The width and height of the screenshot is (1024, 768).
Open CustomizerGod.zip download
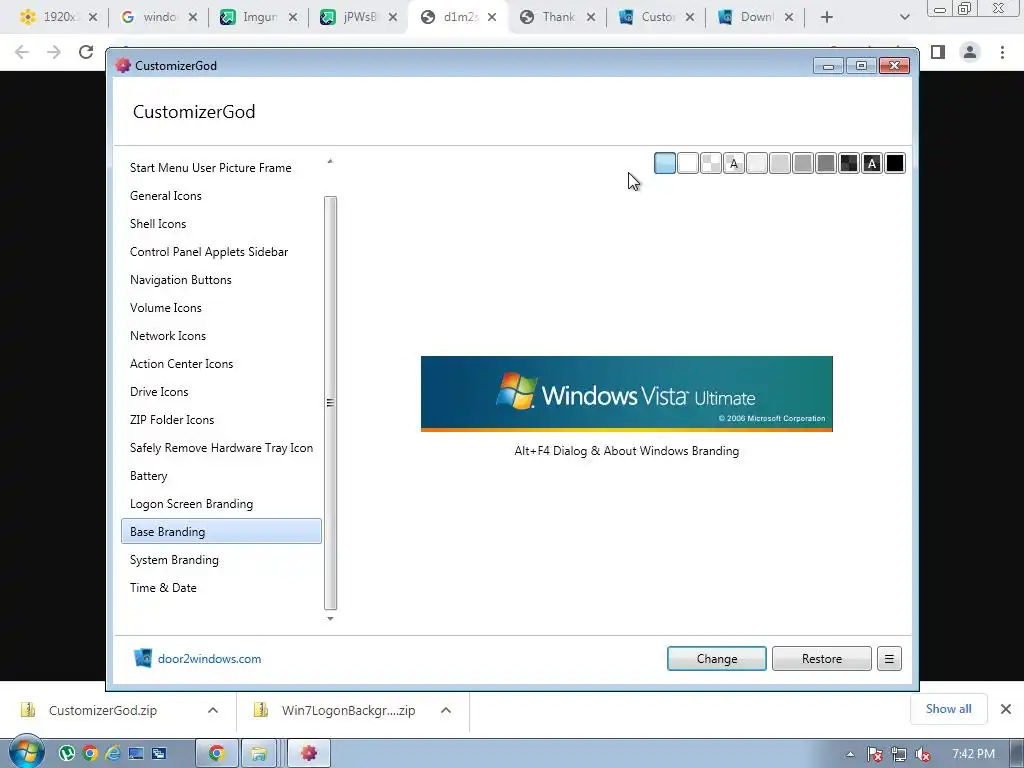coord(103,711)
